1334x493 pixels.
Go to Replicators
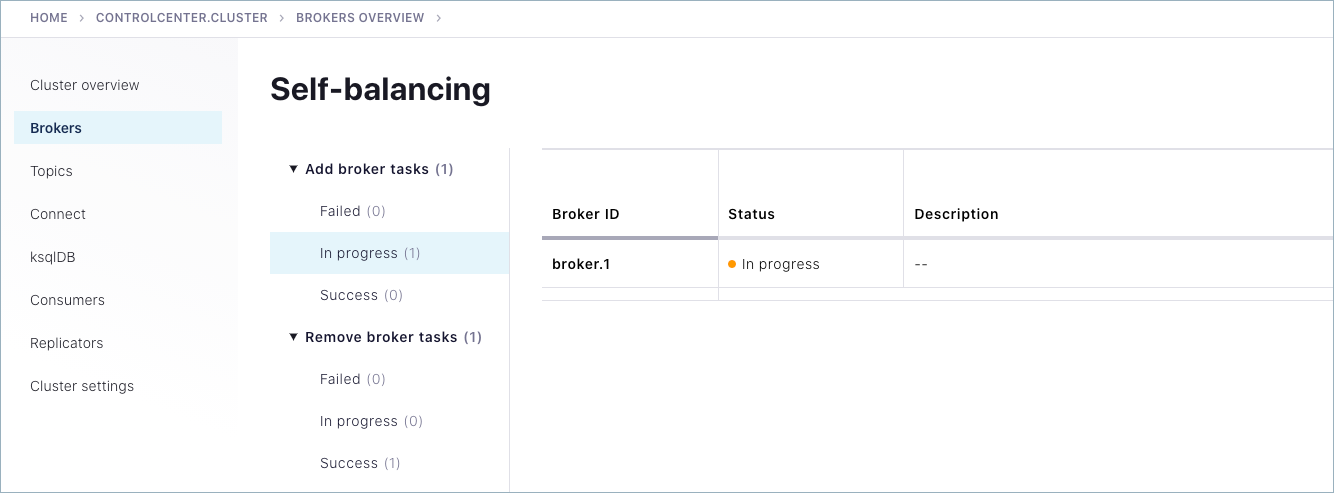point(66,343)
